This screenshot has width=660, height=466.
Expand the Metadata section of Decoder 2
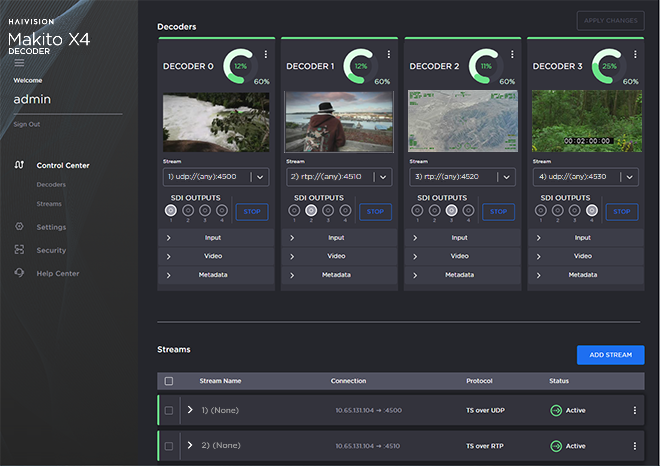pos(459,274)
